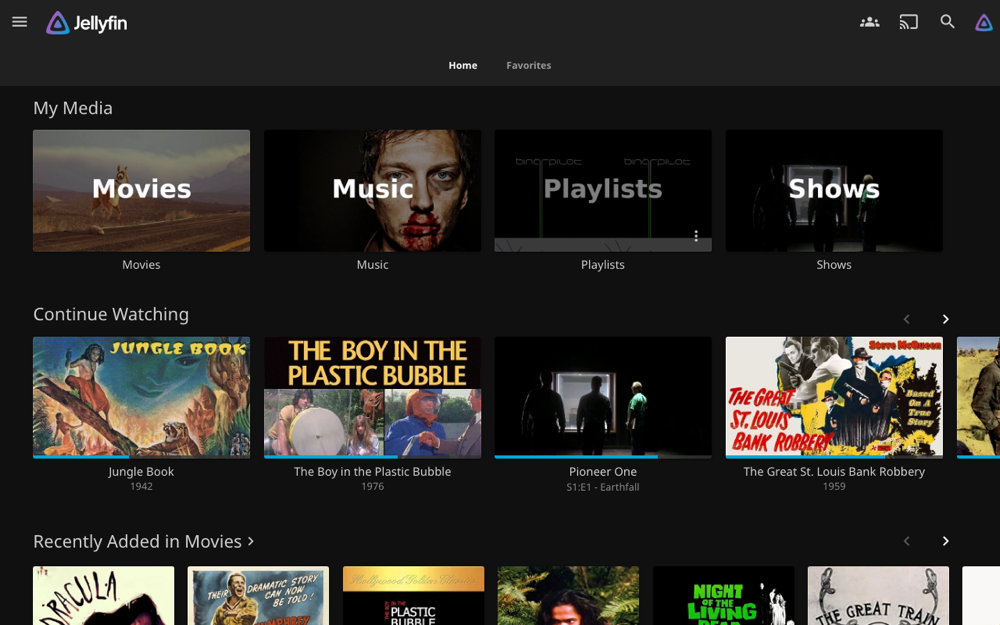1000x625 pixels.
Task: Click Pioneer One progress bar
Action: pyautogui.click(x=603, y=457)
